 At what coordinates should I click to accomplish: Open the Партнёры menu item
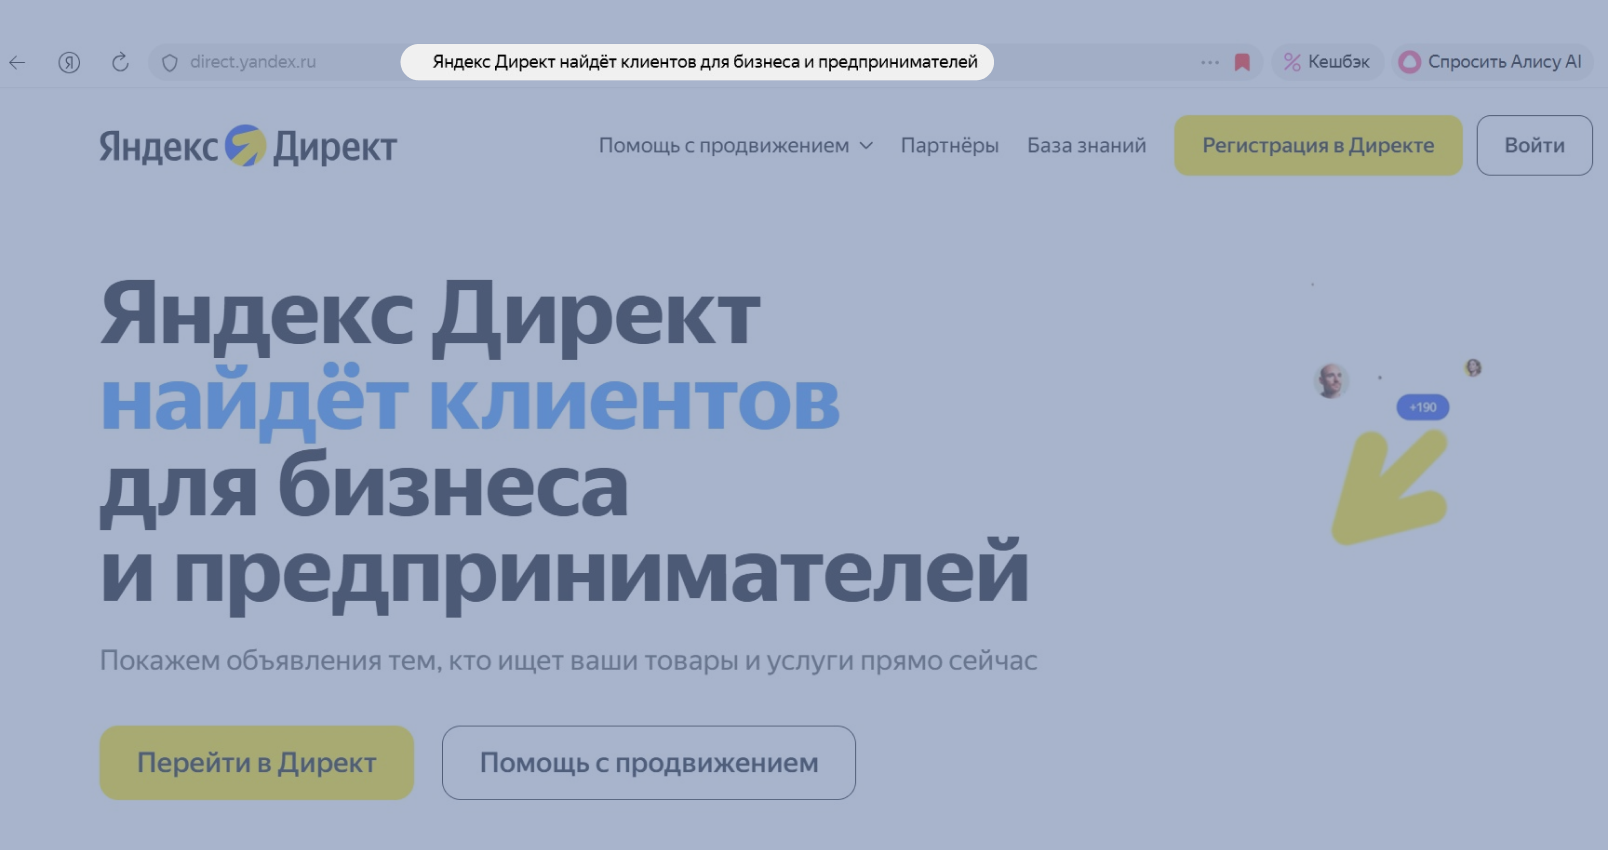click(x=949, y=146)
